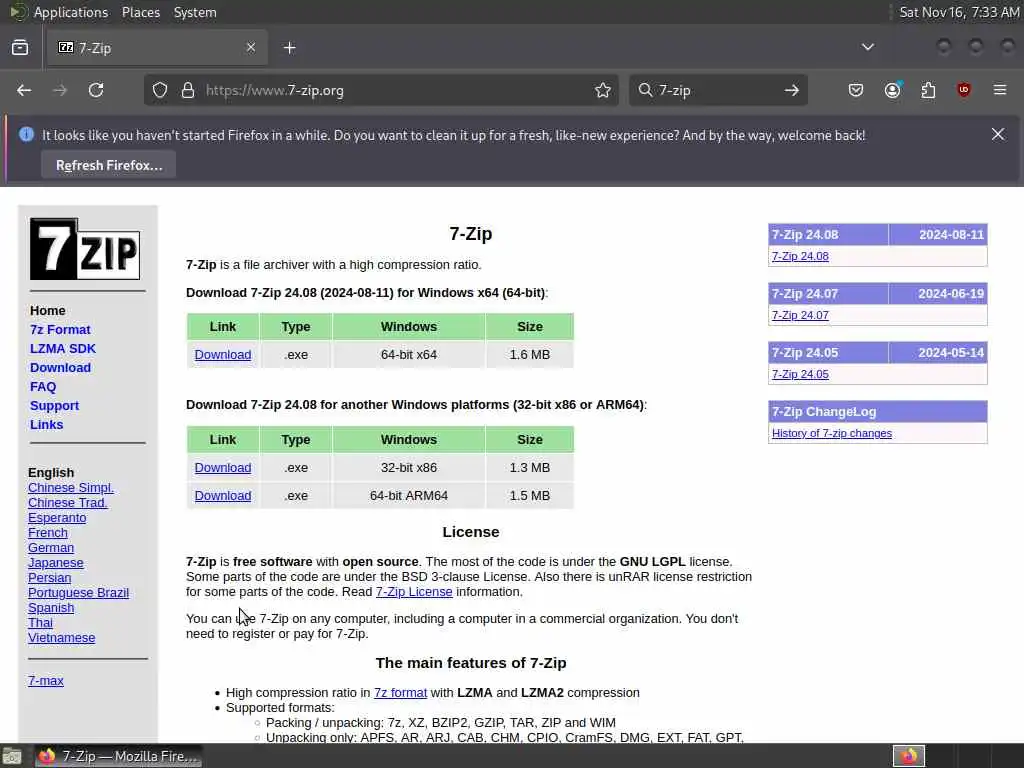1024x768 pixels.
Task: Switch language to French
Action: coord(48,533)
